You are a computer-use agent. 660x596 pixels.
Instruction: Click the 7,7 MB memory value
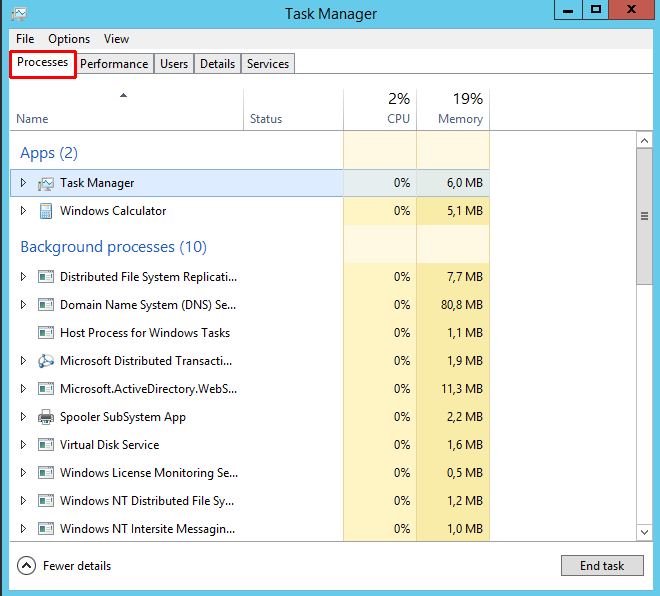465,277
